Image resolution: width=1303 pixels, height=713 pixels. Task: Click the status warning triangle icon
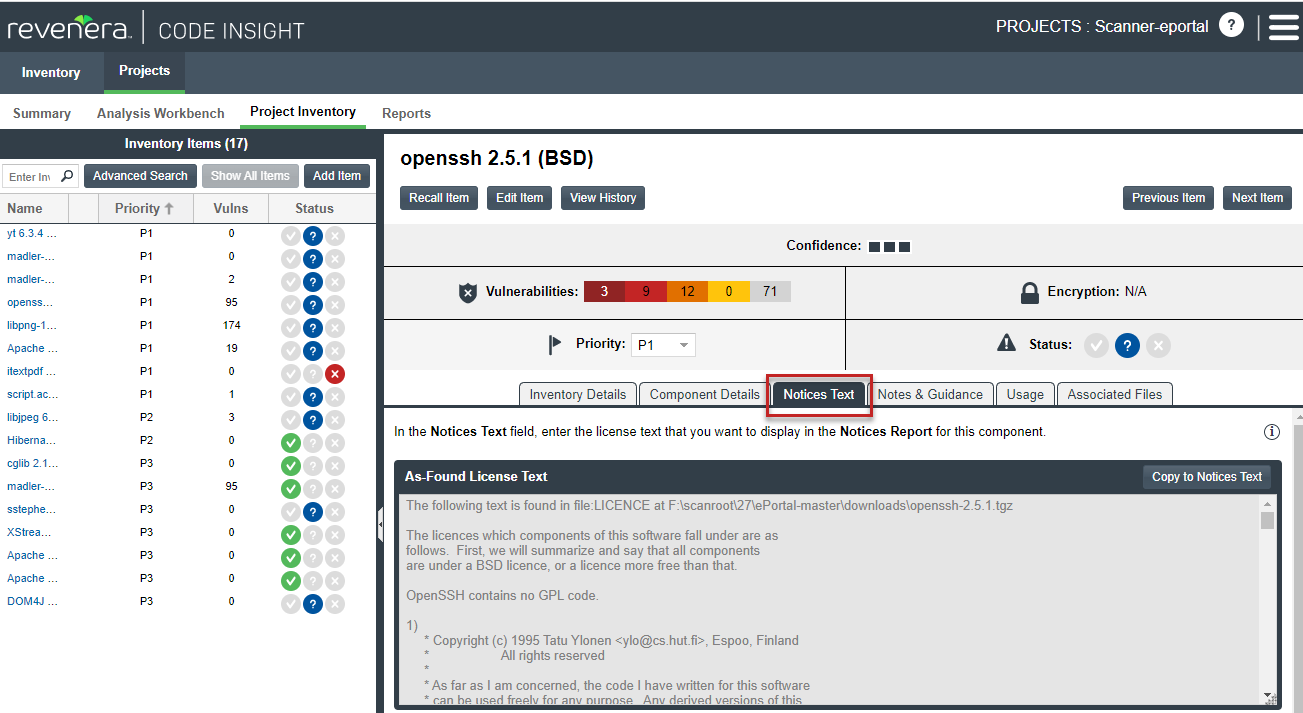(x=1006, y=343)
